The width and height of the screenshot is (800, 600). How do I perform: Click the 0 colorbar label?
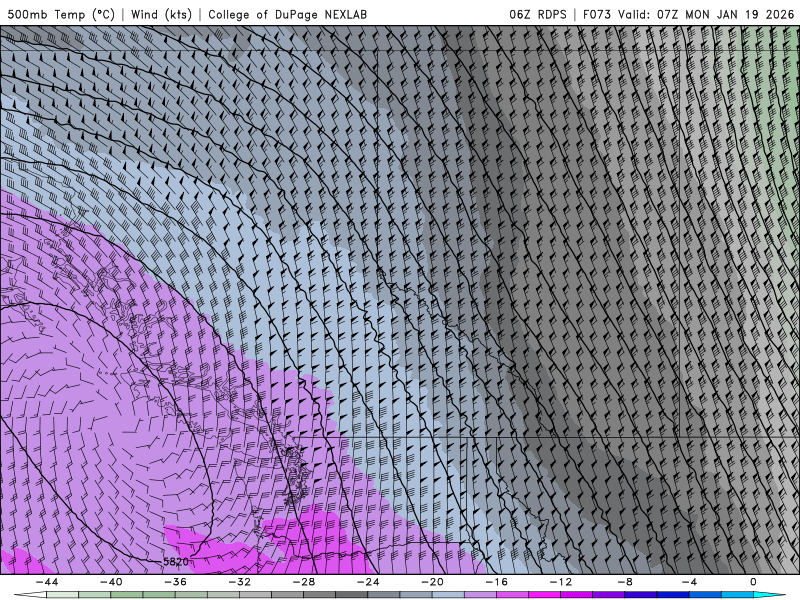[754, 582]
